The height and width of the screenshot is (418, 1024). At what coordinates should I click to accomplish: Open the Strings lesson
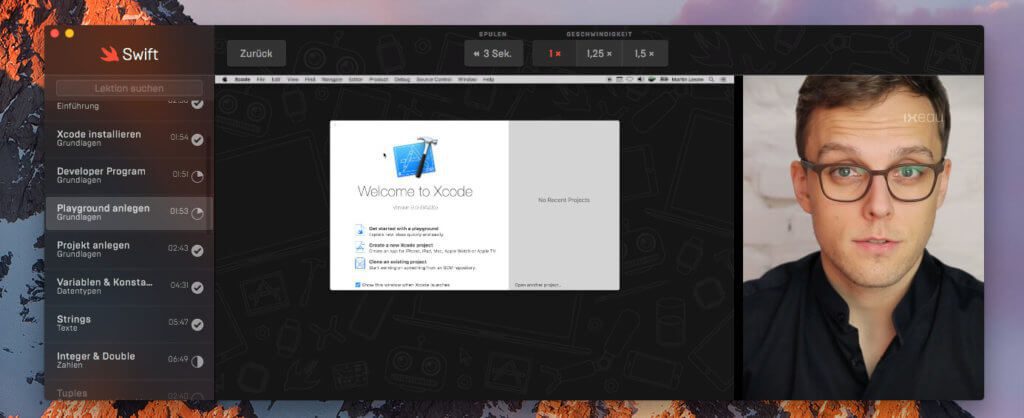(x=129, y=324)
